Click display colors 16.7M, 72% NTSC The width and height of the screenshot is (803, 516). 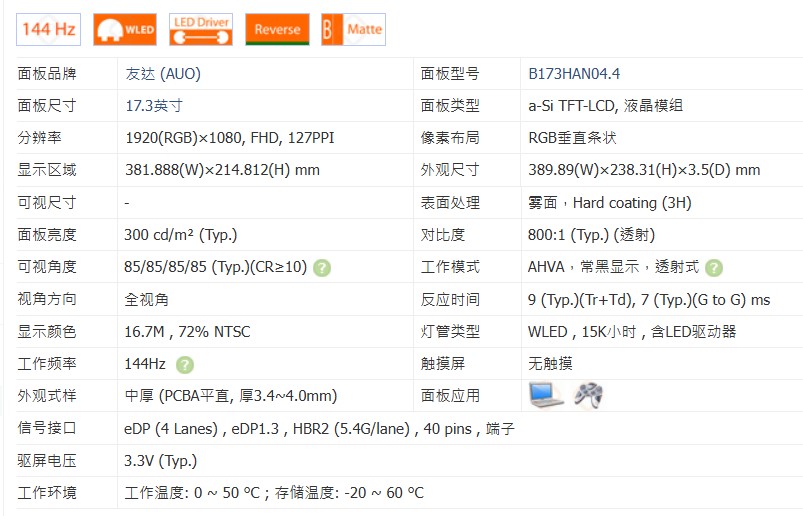coord(187,332)
